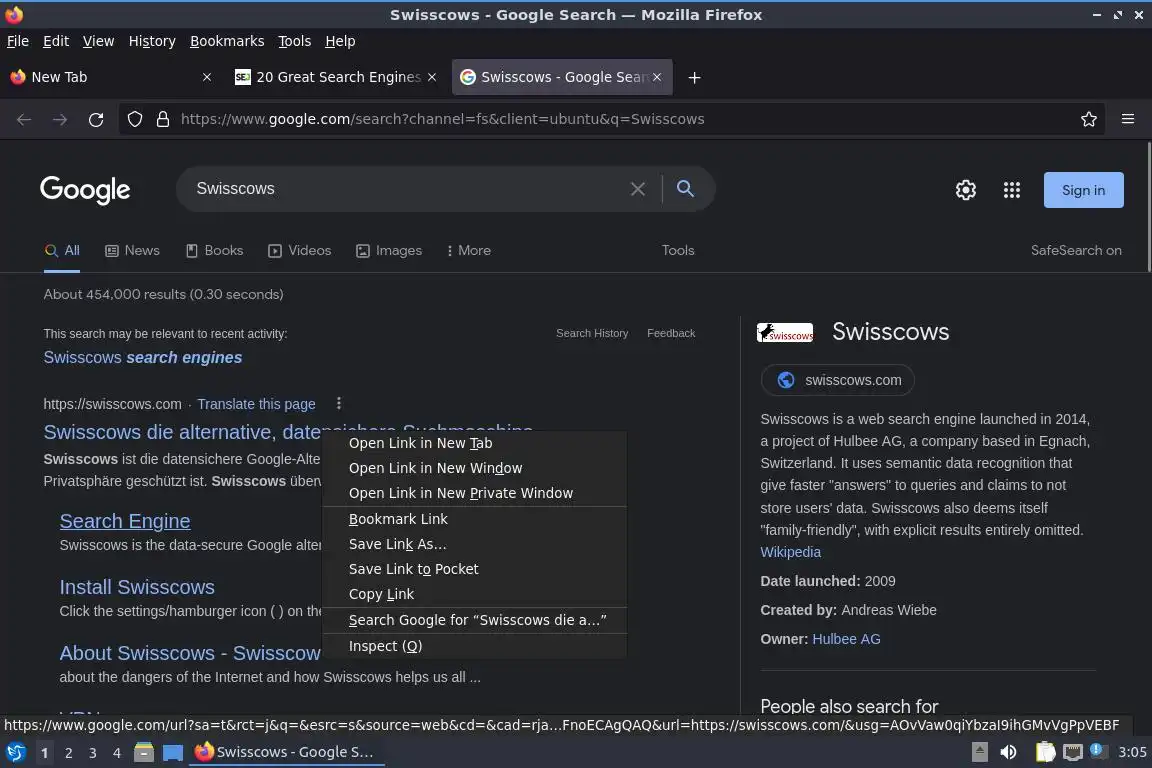Open the Tools search options
The image size is (1152, 768).
tap(677, 251)
